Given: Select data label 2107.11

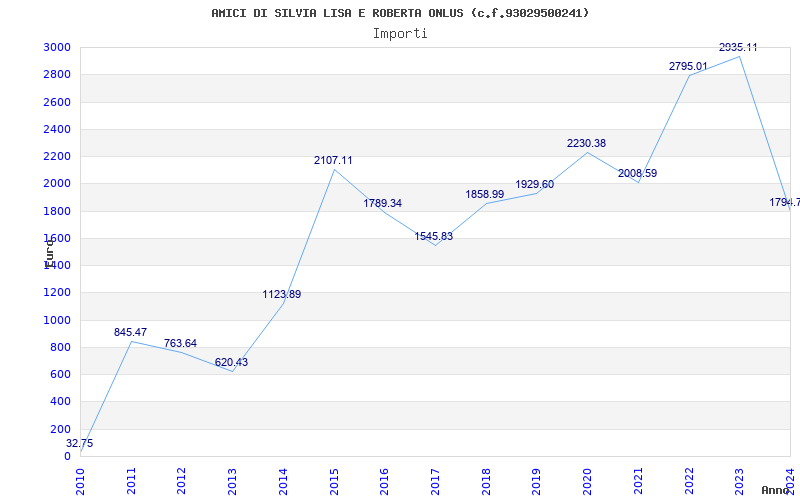Looking at the screenshot, I should (333, 160).
